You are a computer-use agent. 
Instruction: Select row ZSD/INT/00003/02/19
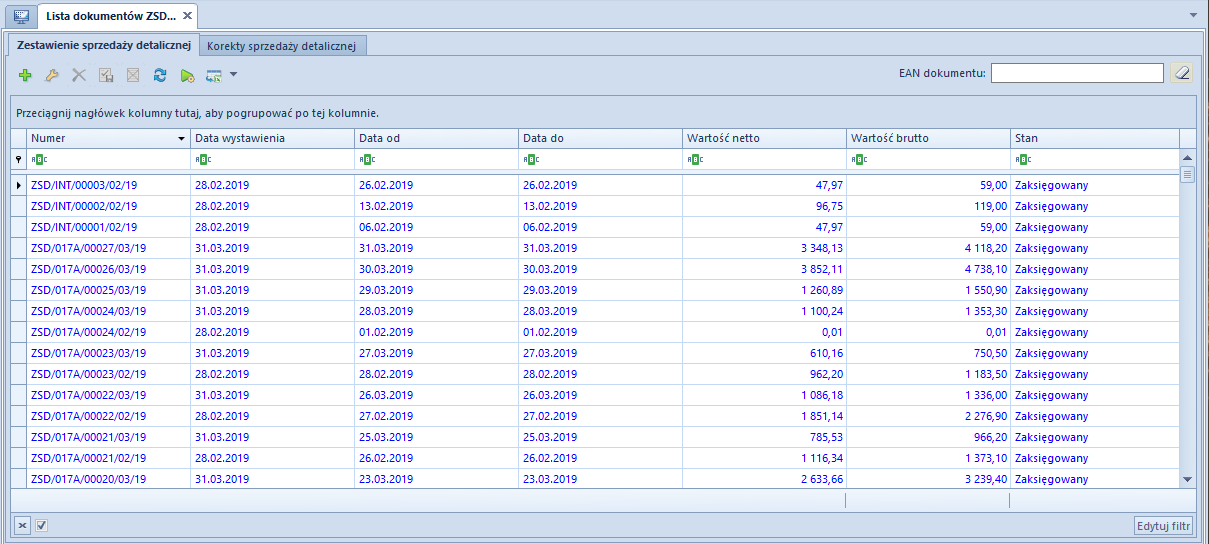pos(595,185)
